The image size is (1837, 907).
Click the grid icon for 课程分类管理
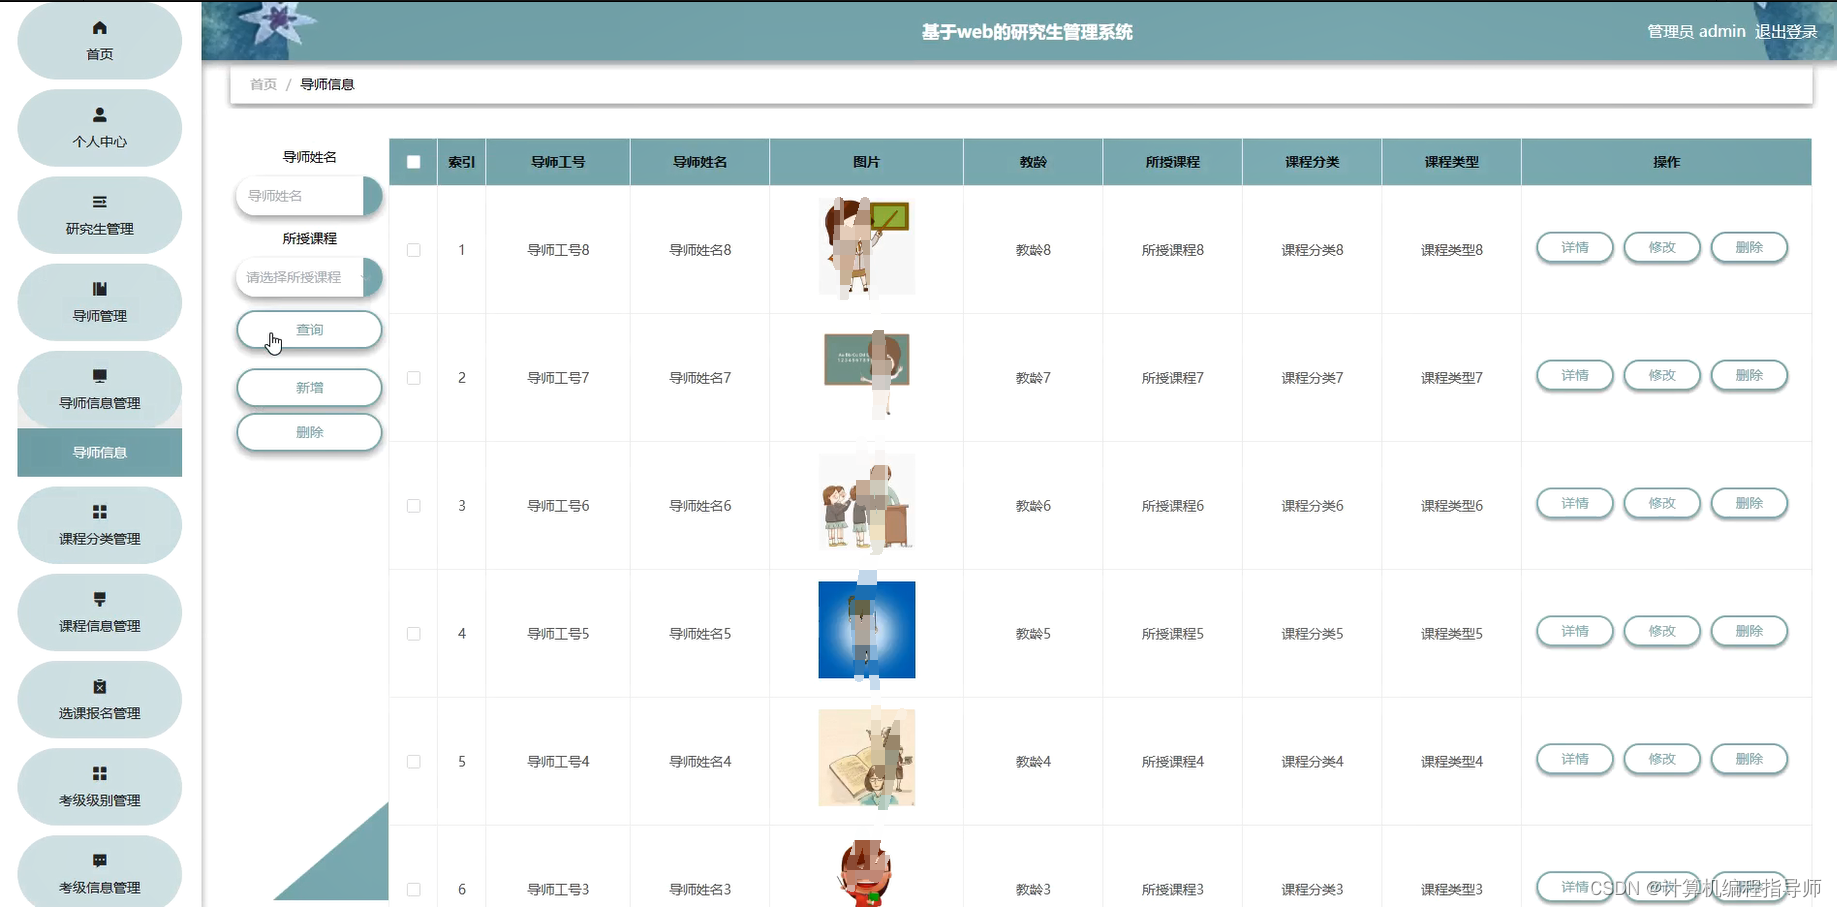pyautogui.click(x=99, y=512)
